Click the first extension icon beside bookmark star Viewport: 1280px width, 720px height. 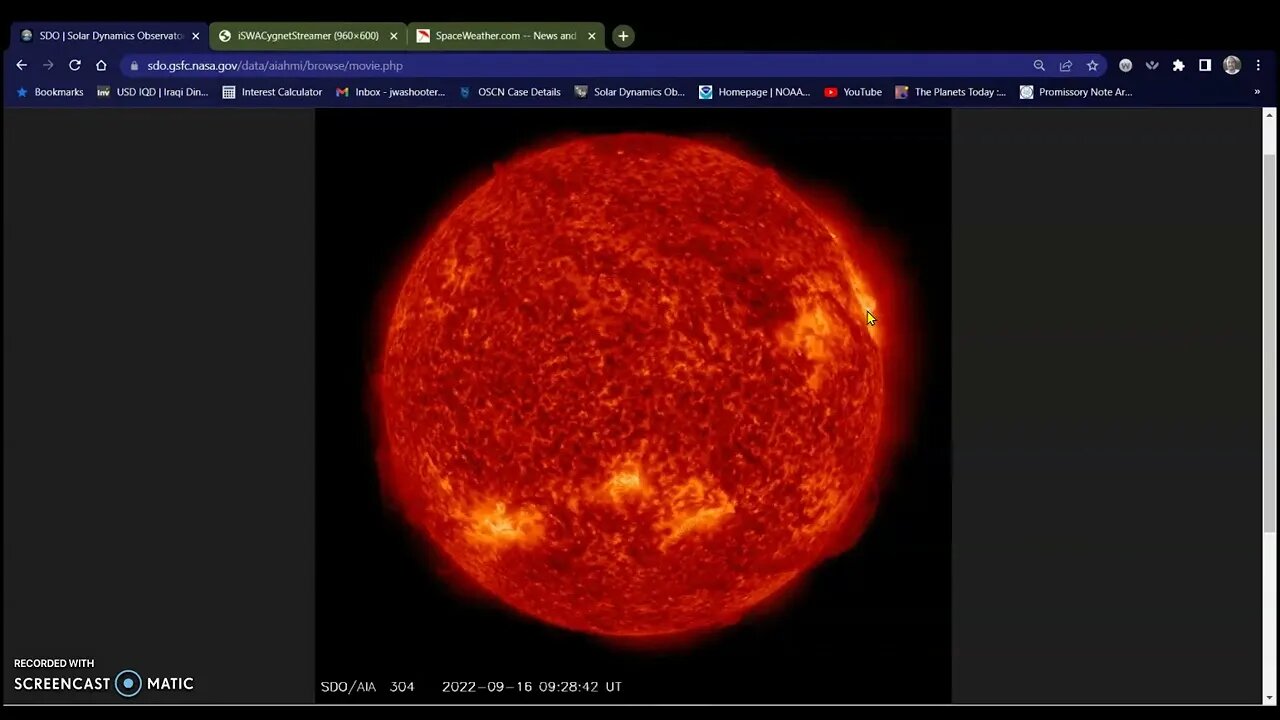(x=1125, y=65)
